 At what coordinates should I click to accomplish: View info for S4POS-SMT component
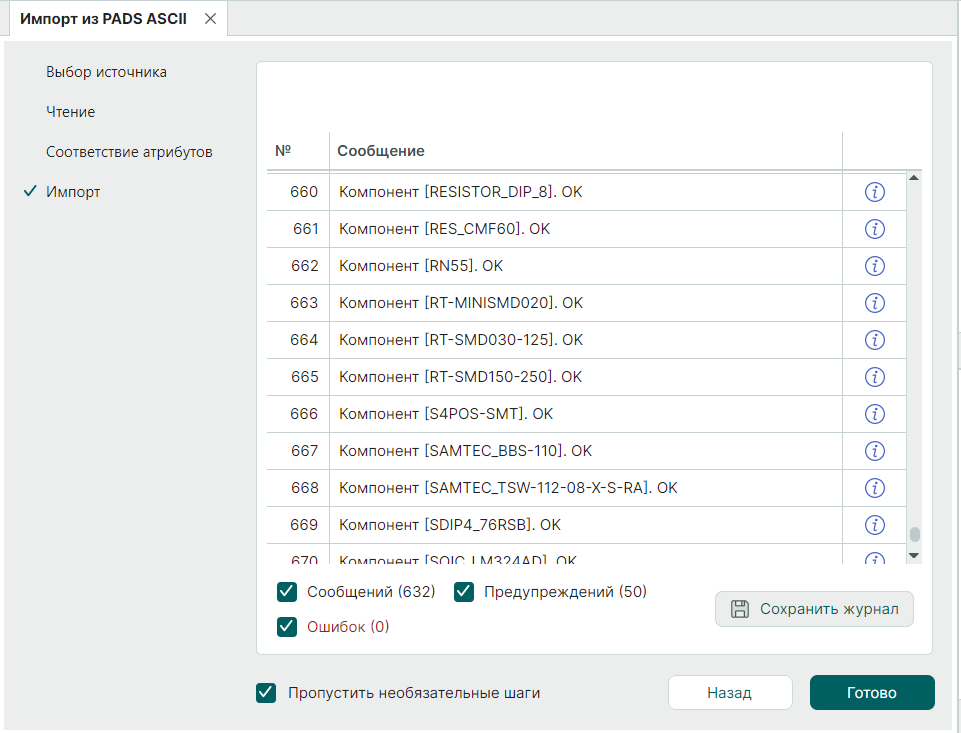[874, 414]
